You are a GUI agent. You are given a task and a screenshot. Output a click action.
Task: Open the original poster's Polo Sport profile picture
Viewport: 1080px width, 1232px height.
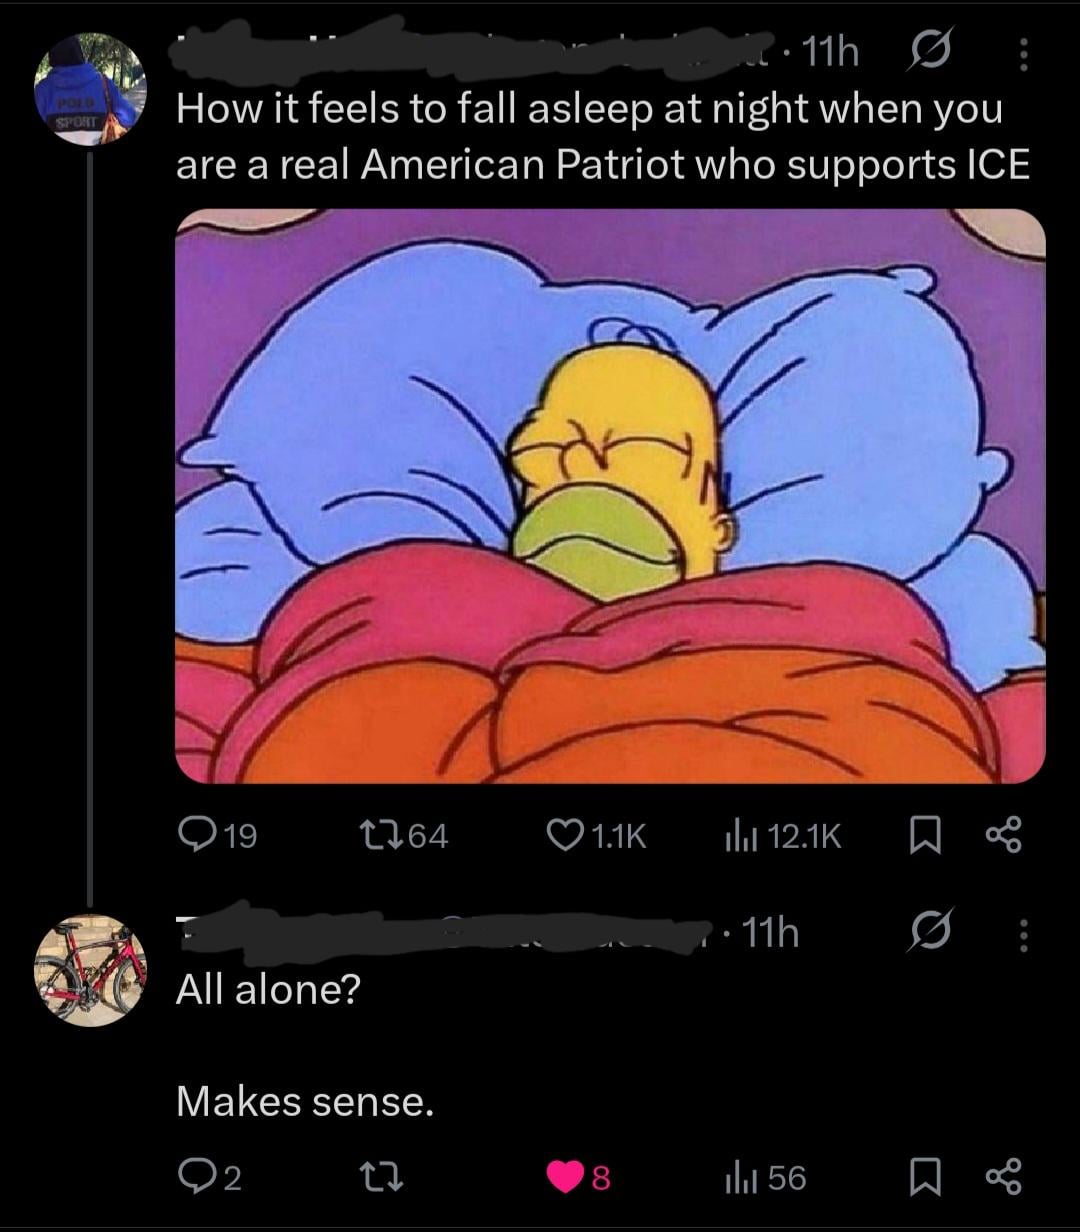coord(90,90)
